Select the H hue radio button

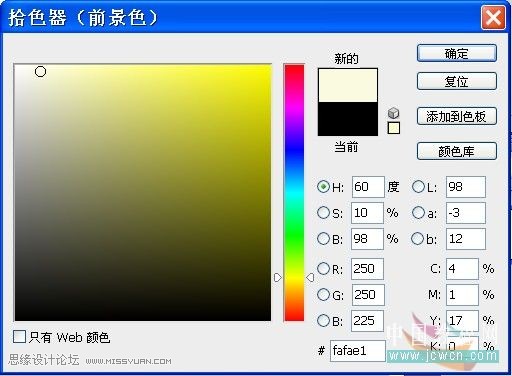click(323, 187)
